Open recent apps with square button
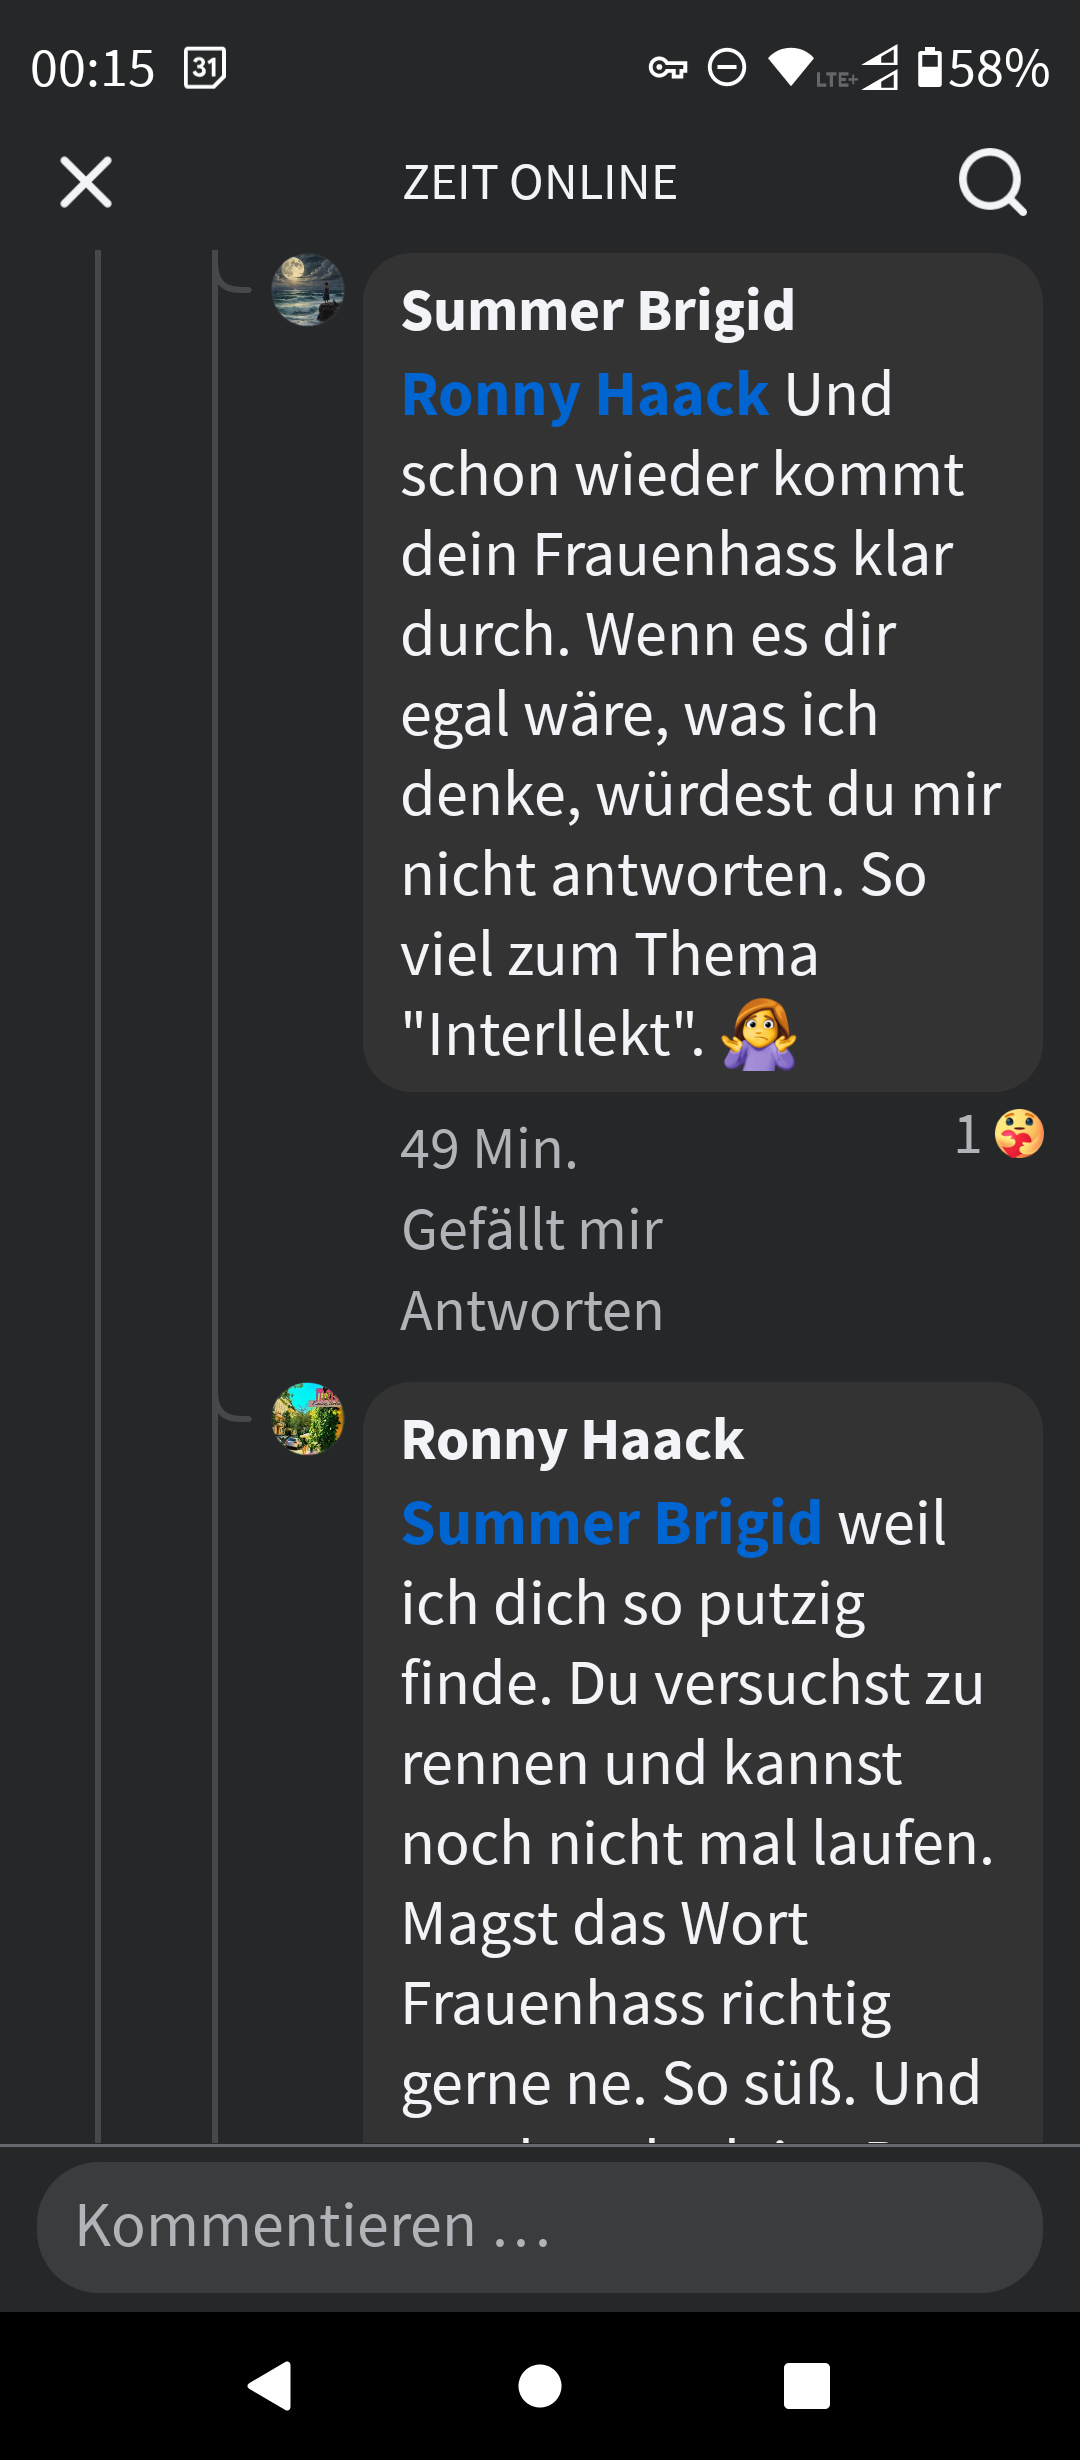The height and width of the screenshot is (2460, 1080). point(806,2386)
